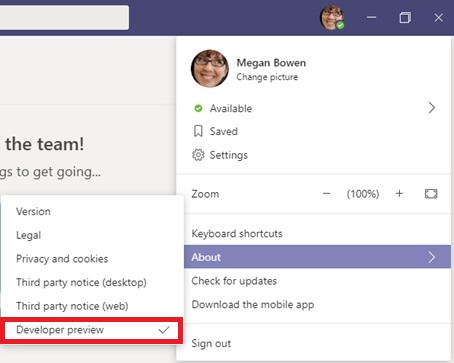
Task: Increase zoom with the plus button
Action: coord(399,194)
